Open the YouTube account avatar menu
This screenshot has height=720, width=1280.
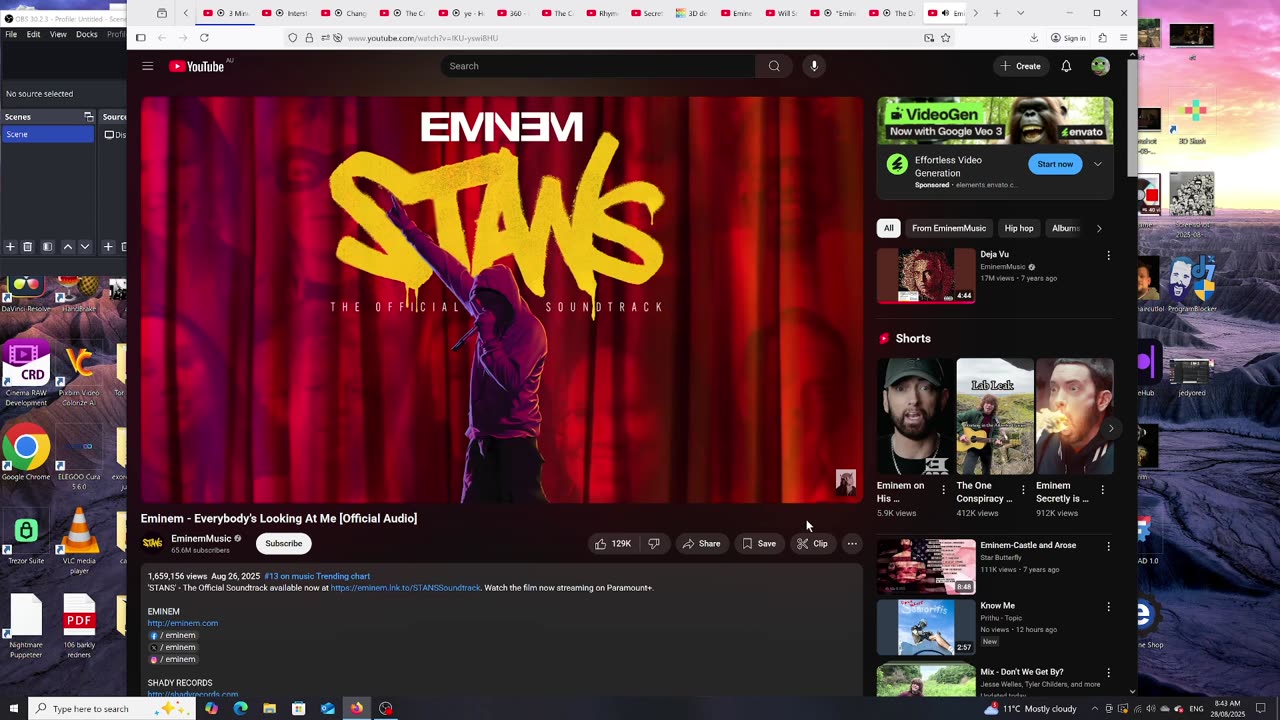(1100, 66)
